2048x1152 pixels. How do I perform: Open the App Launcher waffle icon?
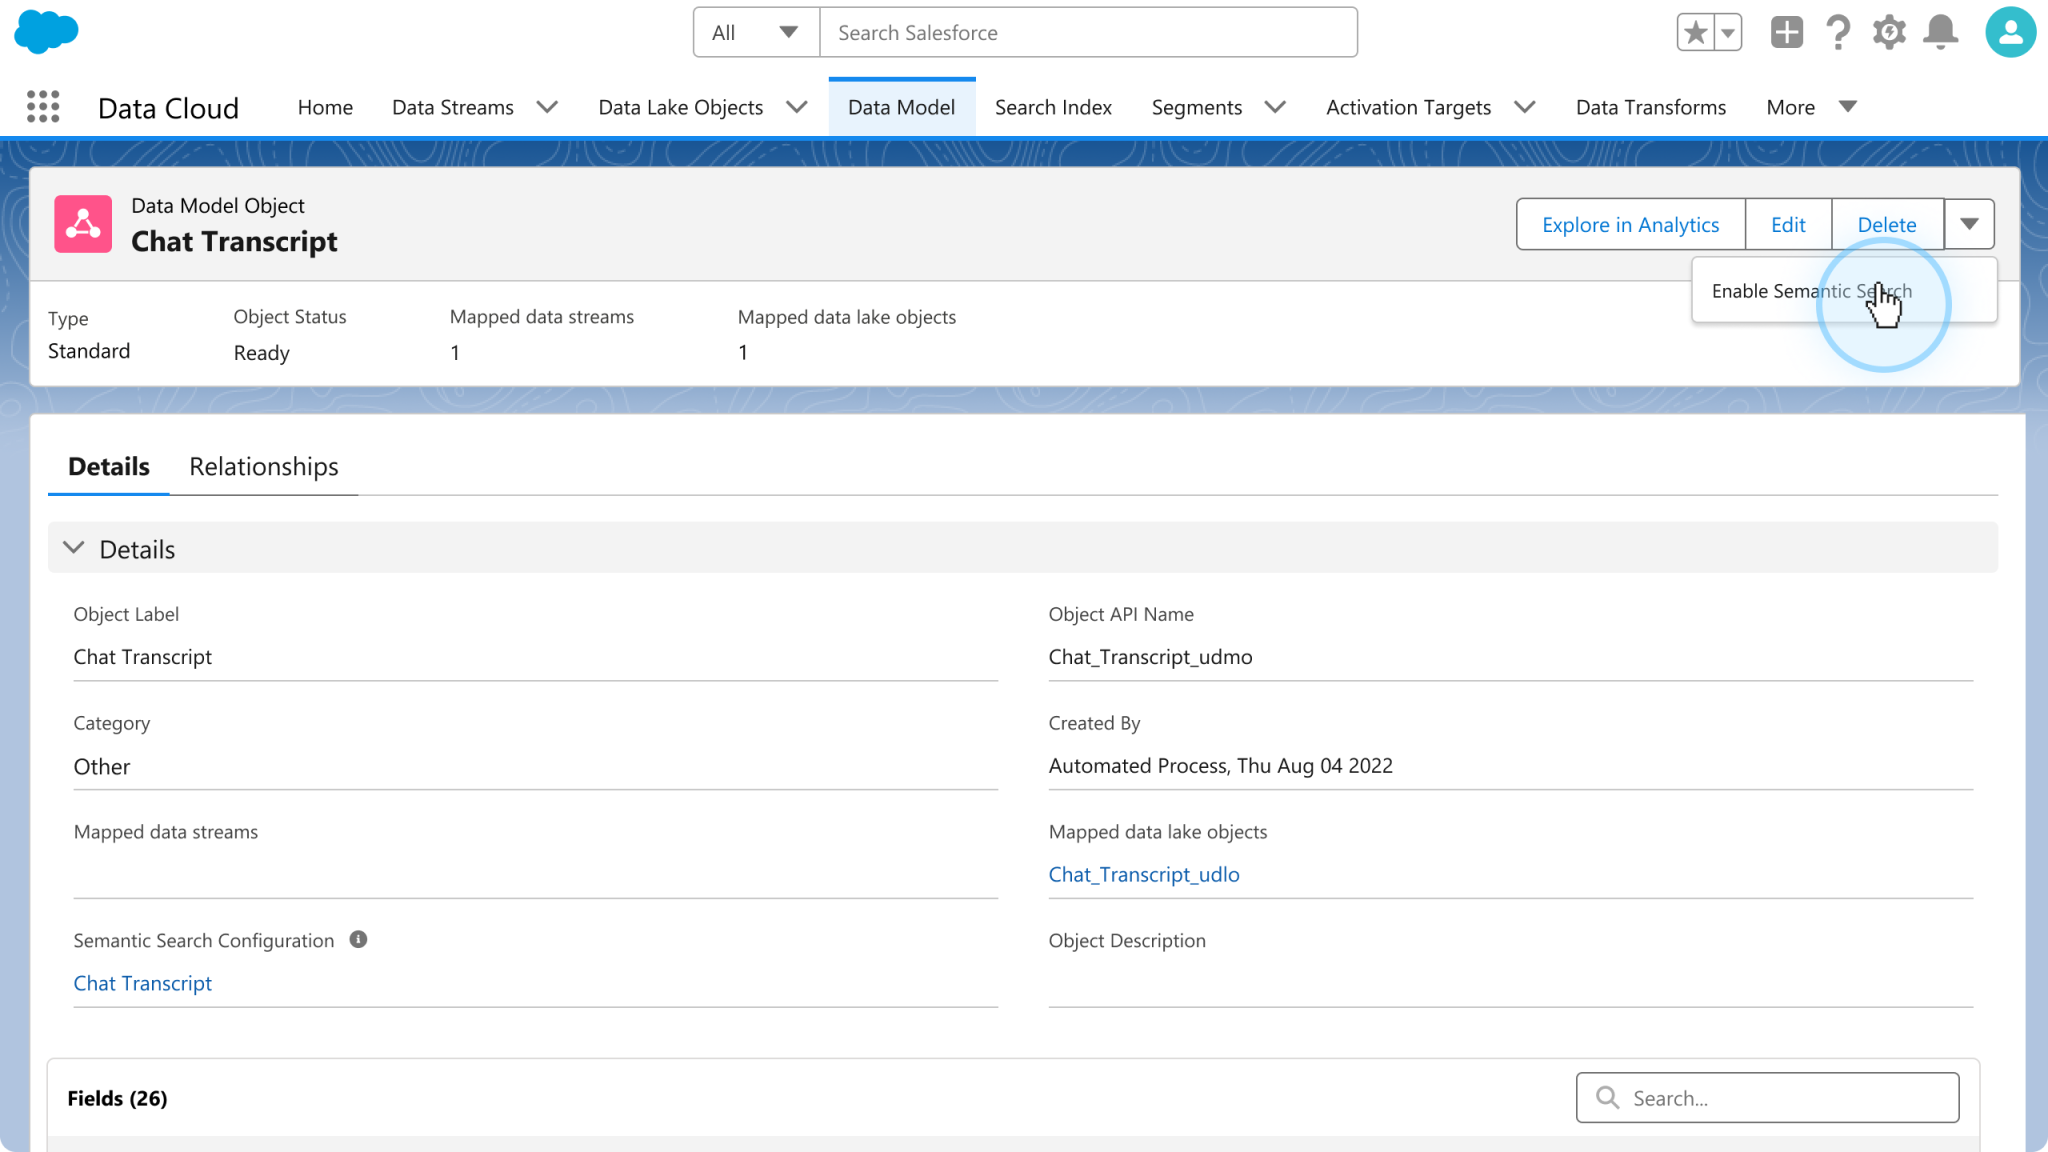42,107
